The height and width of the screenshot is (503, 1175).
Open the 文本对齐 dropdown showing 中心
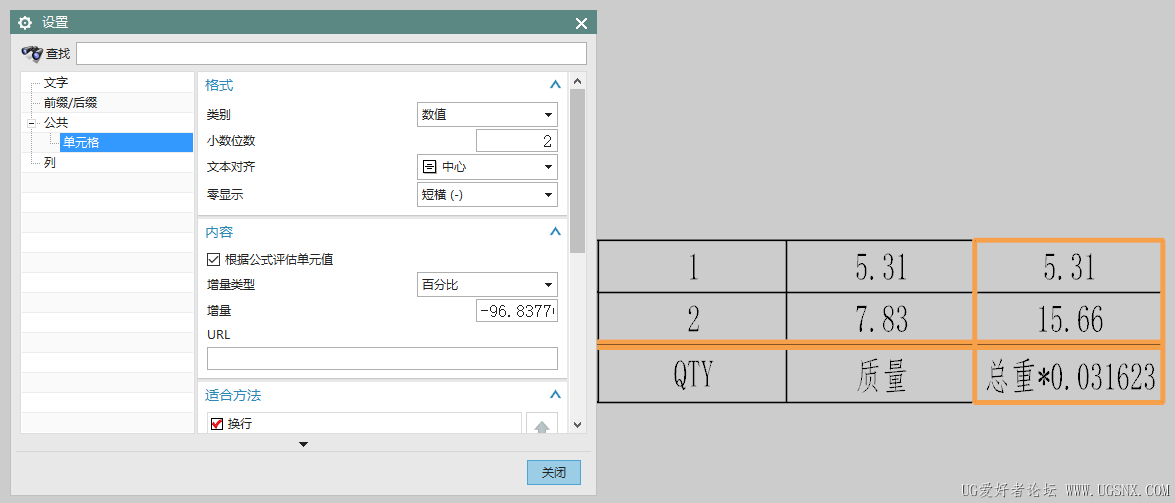click(487, 166)
